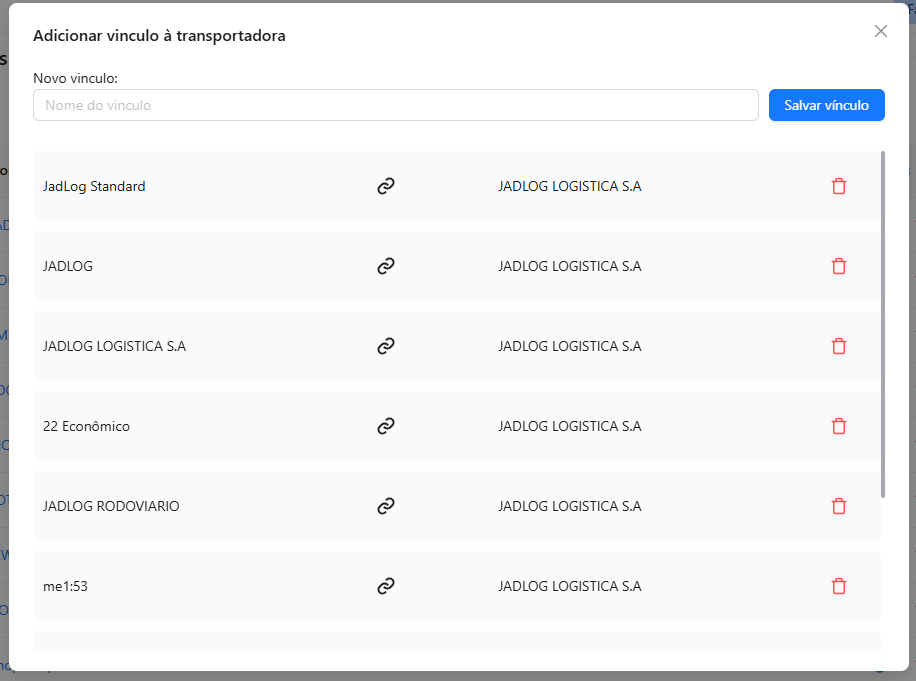
Task: Delete the JadLog Standard link
Action: point(839,186)
